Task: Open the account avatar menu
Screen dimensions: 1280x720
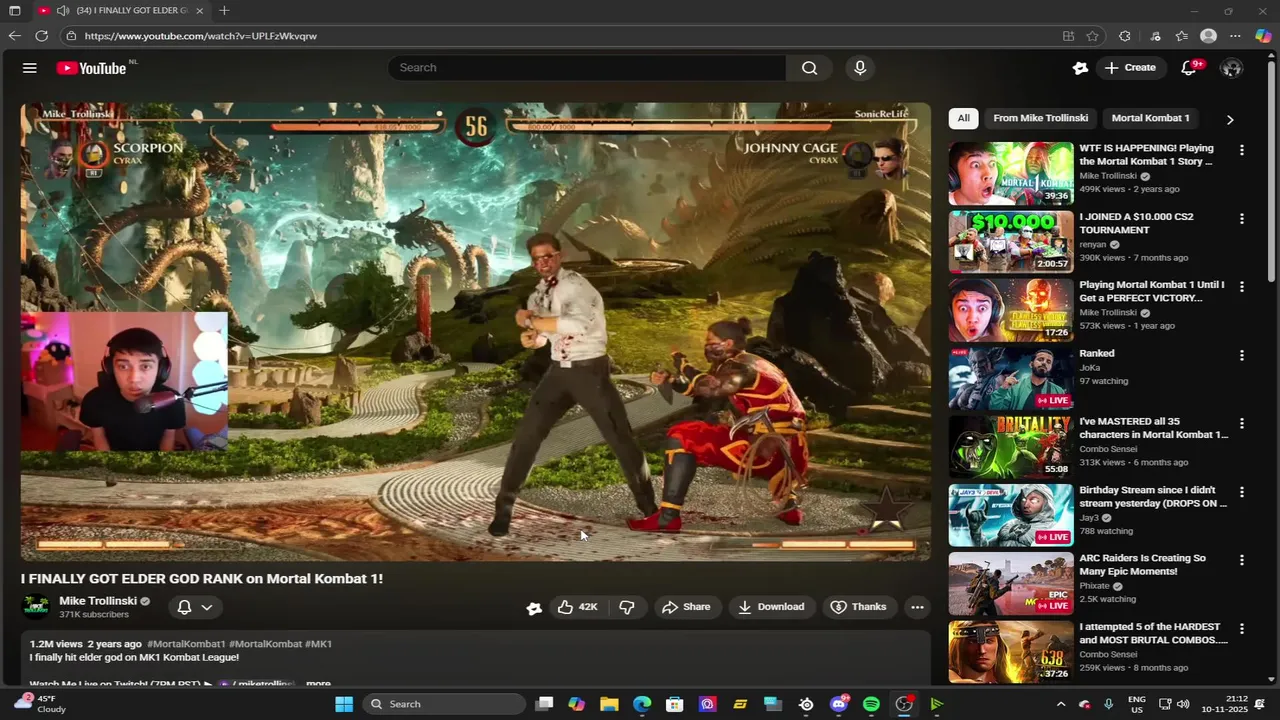Action: 1231,68
